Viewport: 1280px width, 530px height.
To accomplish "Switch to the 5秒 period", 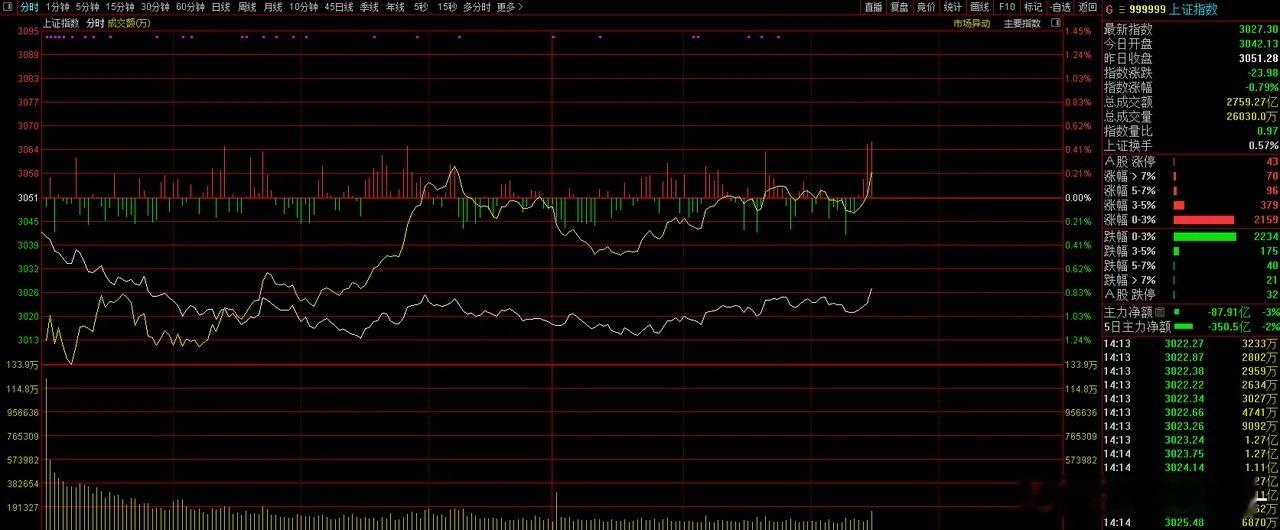I will (420, 7).
